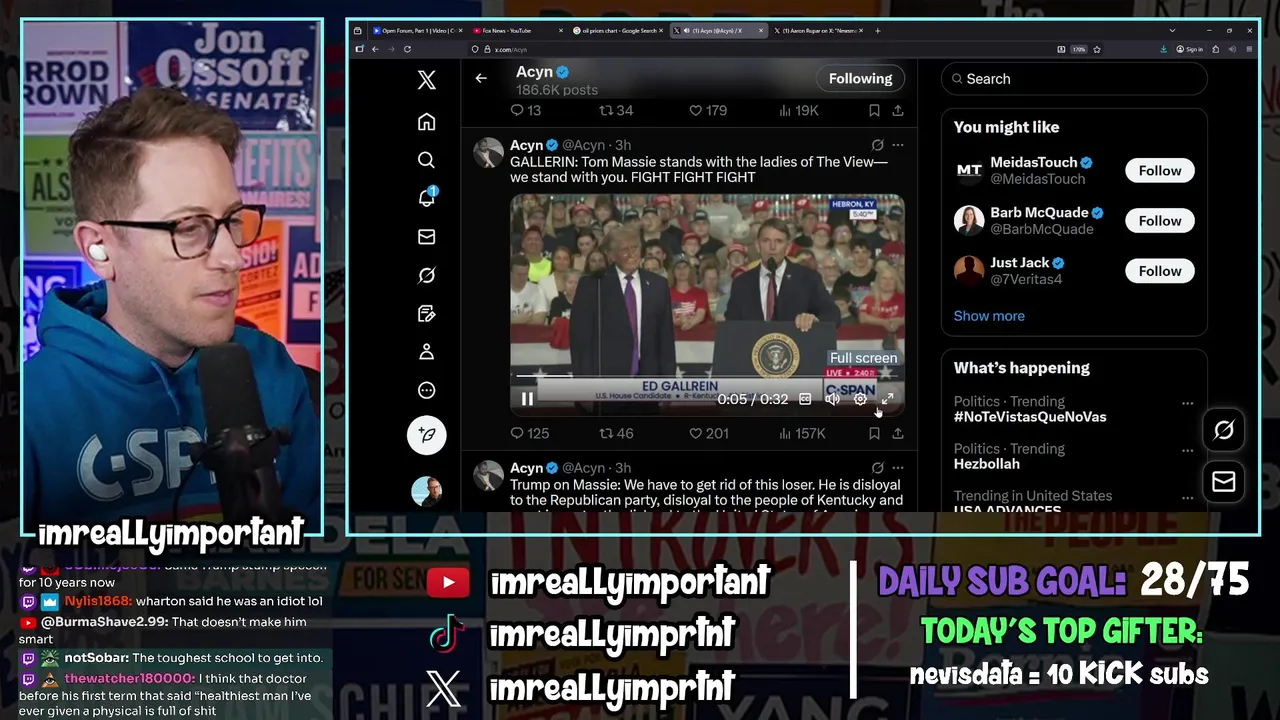Screen dimensions: 1280x720
Task: Open Profile icon in sidebar
Action: click(x=426, y=352)
